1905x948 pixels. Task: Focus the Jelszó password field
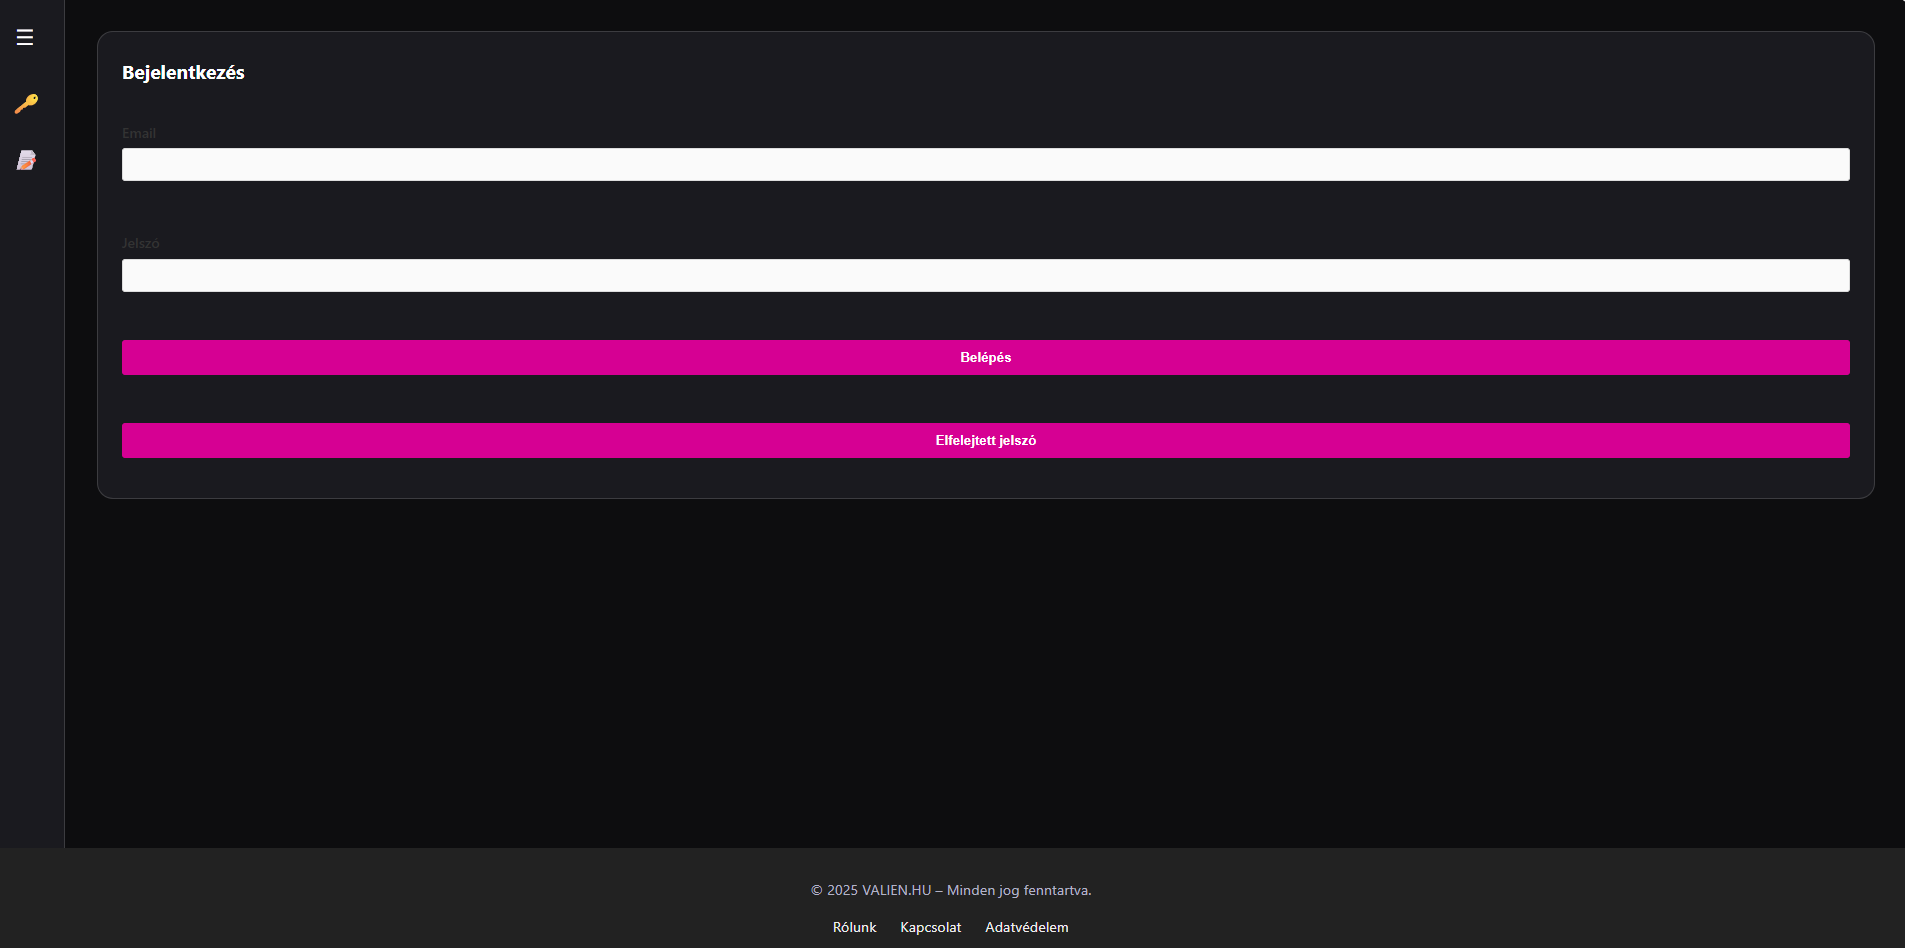tap(985, 276)
